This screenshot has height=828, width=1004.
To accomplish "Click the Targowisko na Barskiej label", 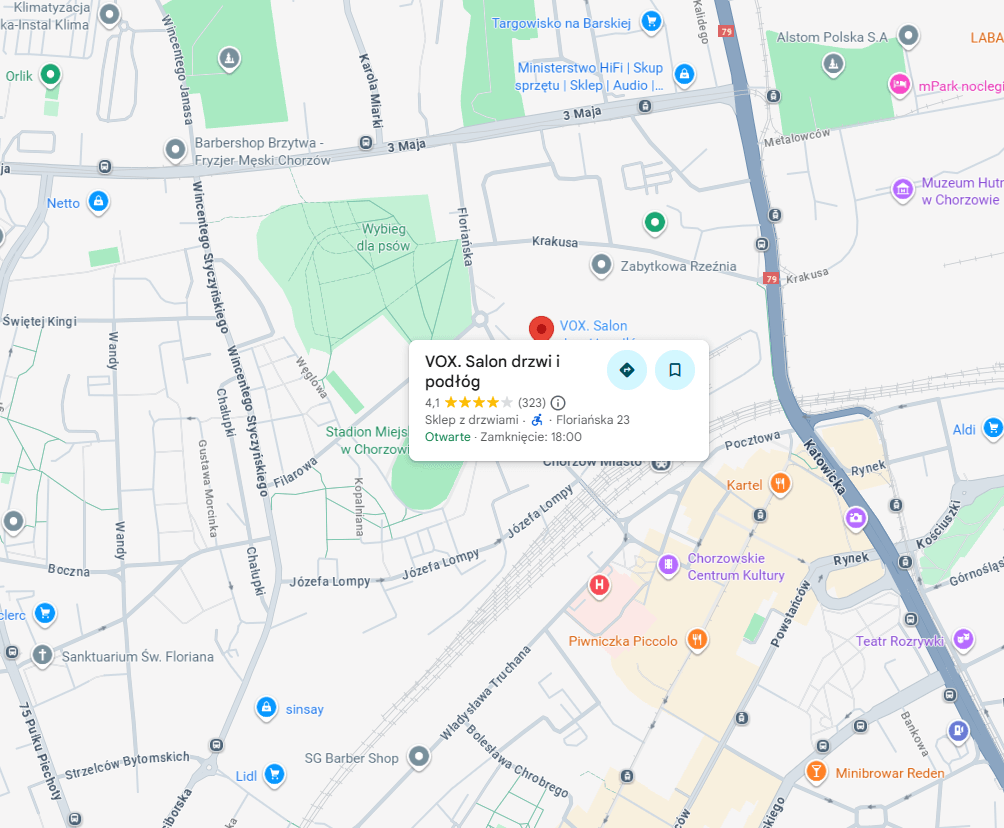I will click(x=561, y=23).
